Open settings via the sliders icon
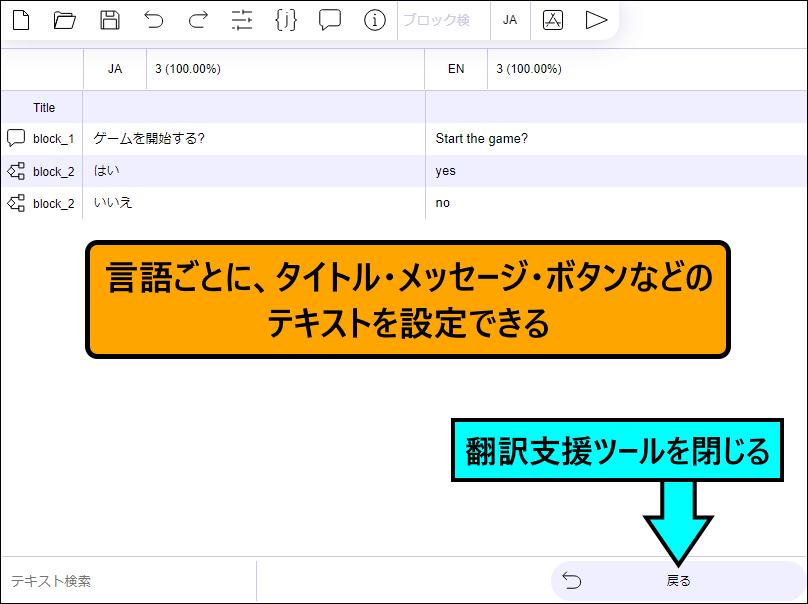Image resolution: width=808 pixels, height=604 pixels. click(x=242, y=20)
